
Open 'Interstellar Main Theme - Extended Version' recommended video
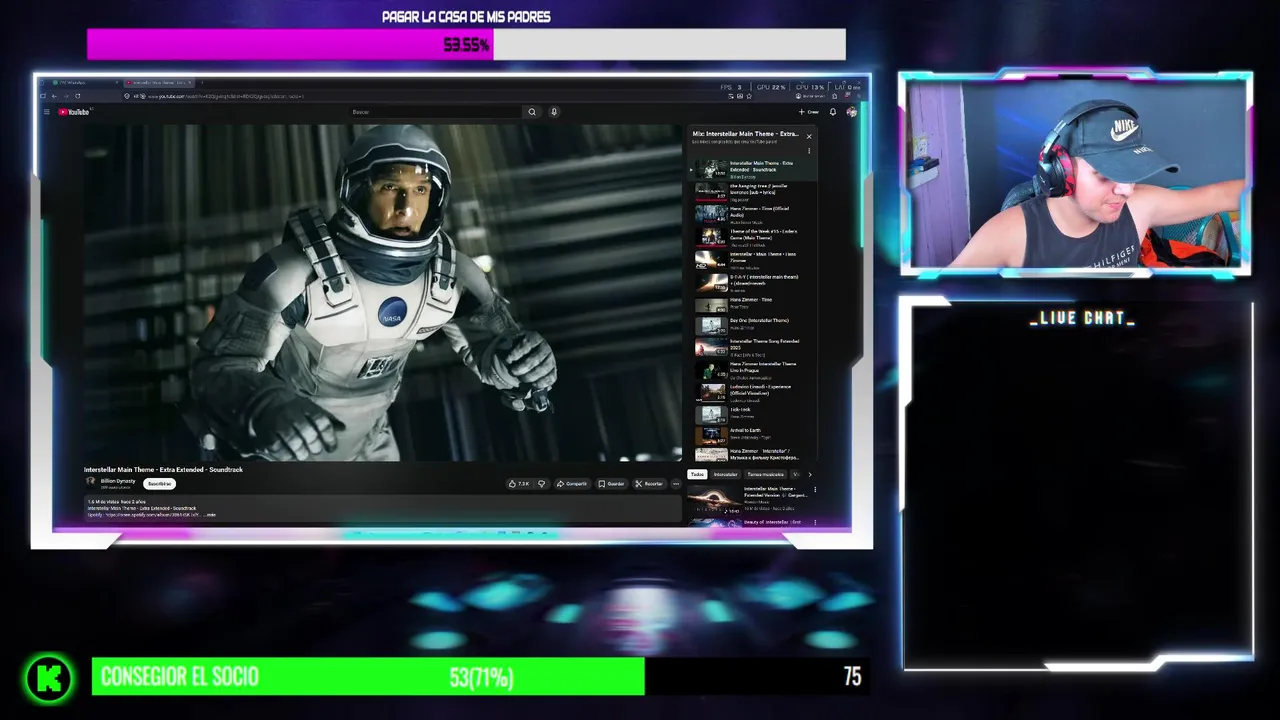pyautogui.click(x=750, y=498)
